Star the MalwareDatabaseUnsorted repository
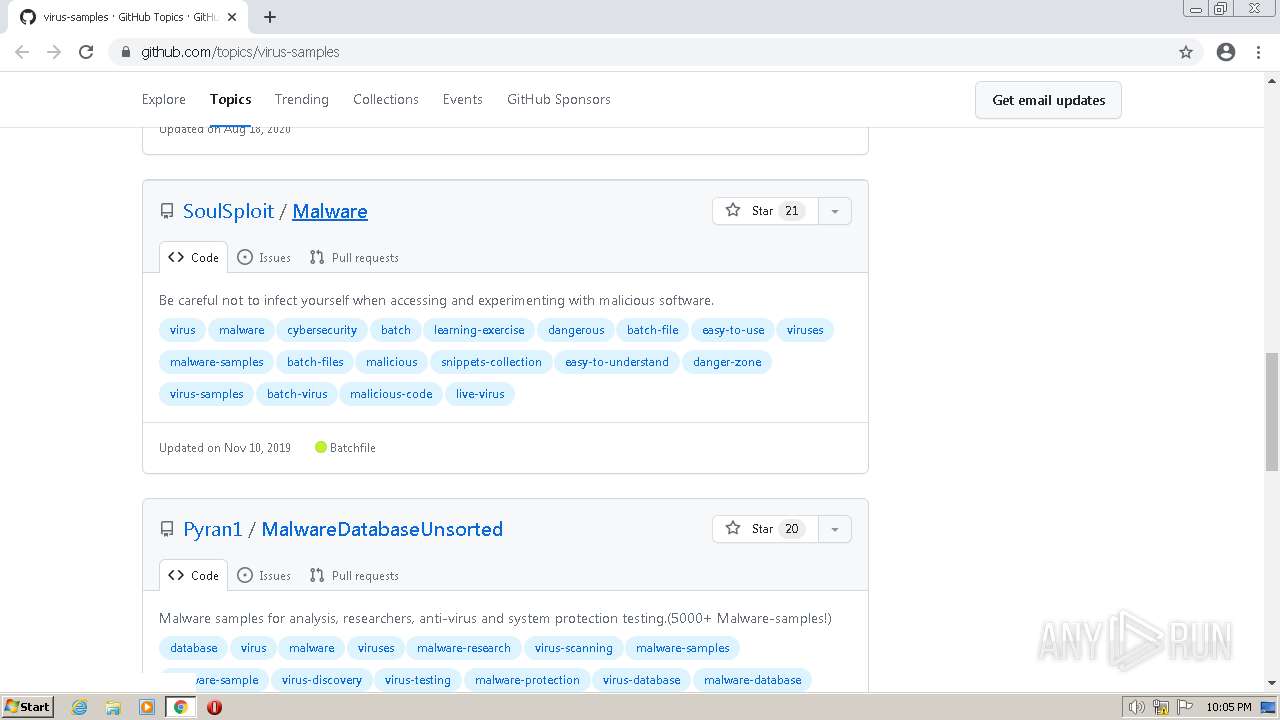This screenshot has width=1280, height=720. click(x=765, y=529)
